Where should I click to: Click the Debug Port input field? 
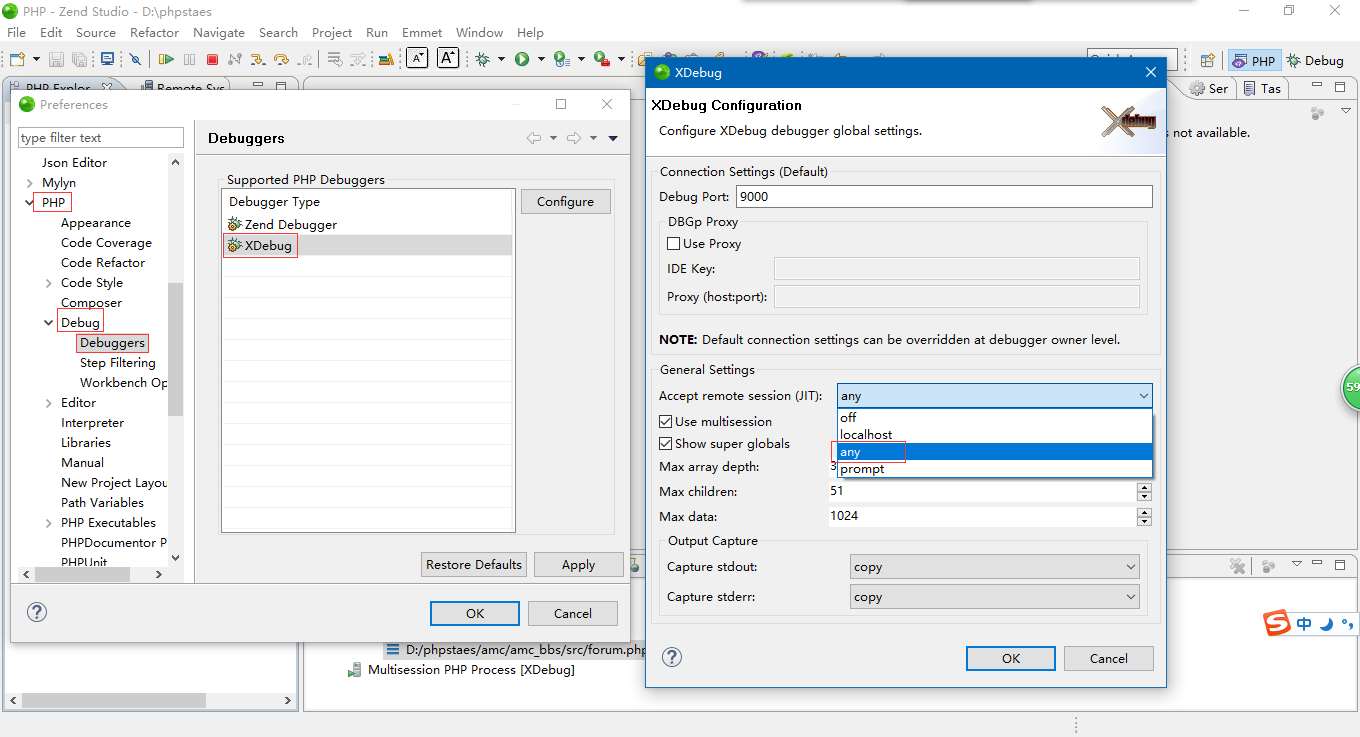(x=944, y=196)
